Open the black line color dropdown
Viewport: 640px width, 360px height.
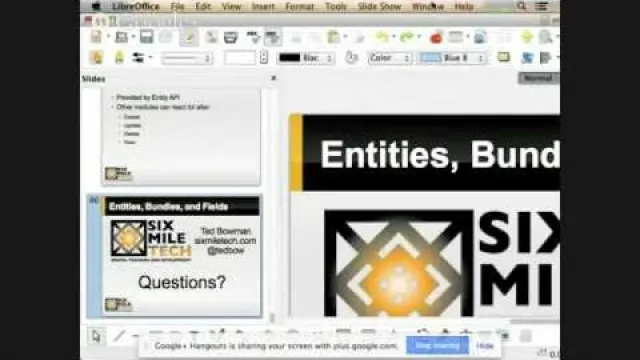pyautogui.click(x=305, y=58)
